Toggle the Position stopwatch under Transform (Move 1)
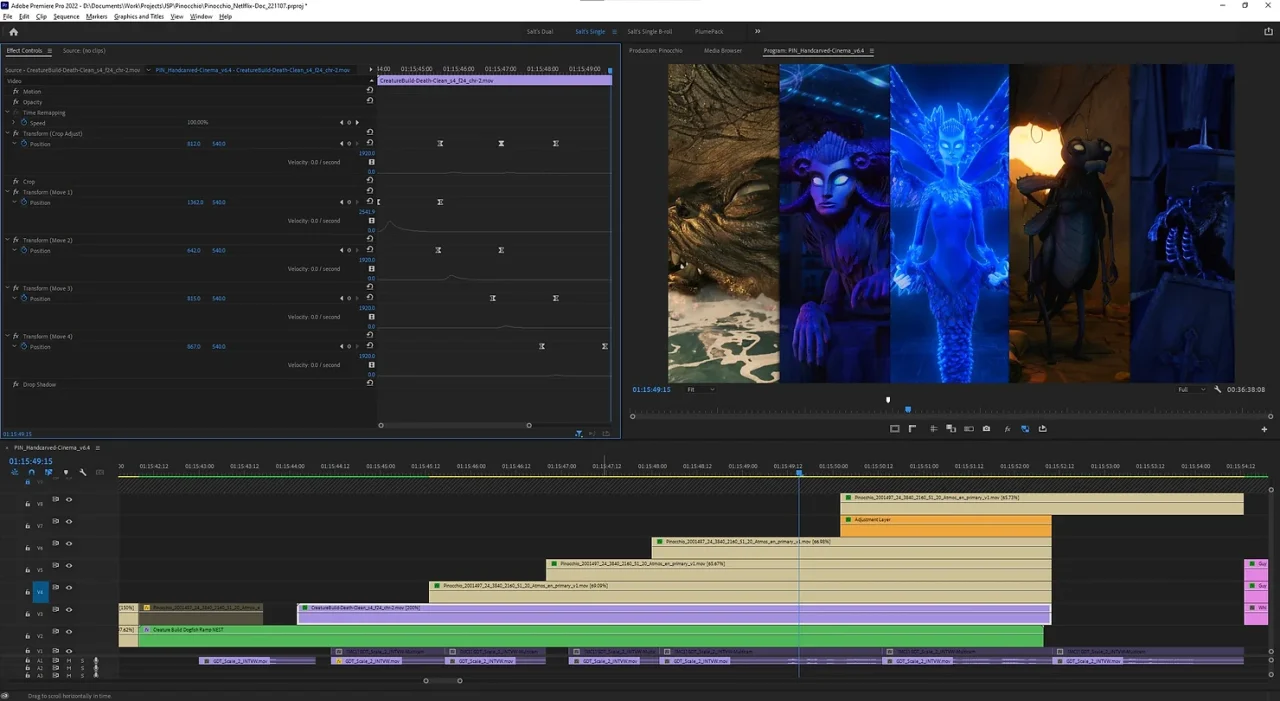The height and width of the screenshot is (701, 1280). click(25, 202)
